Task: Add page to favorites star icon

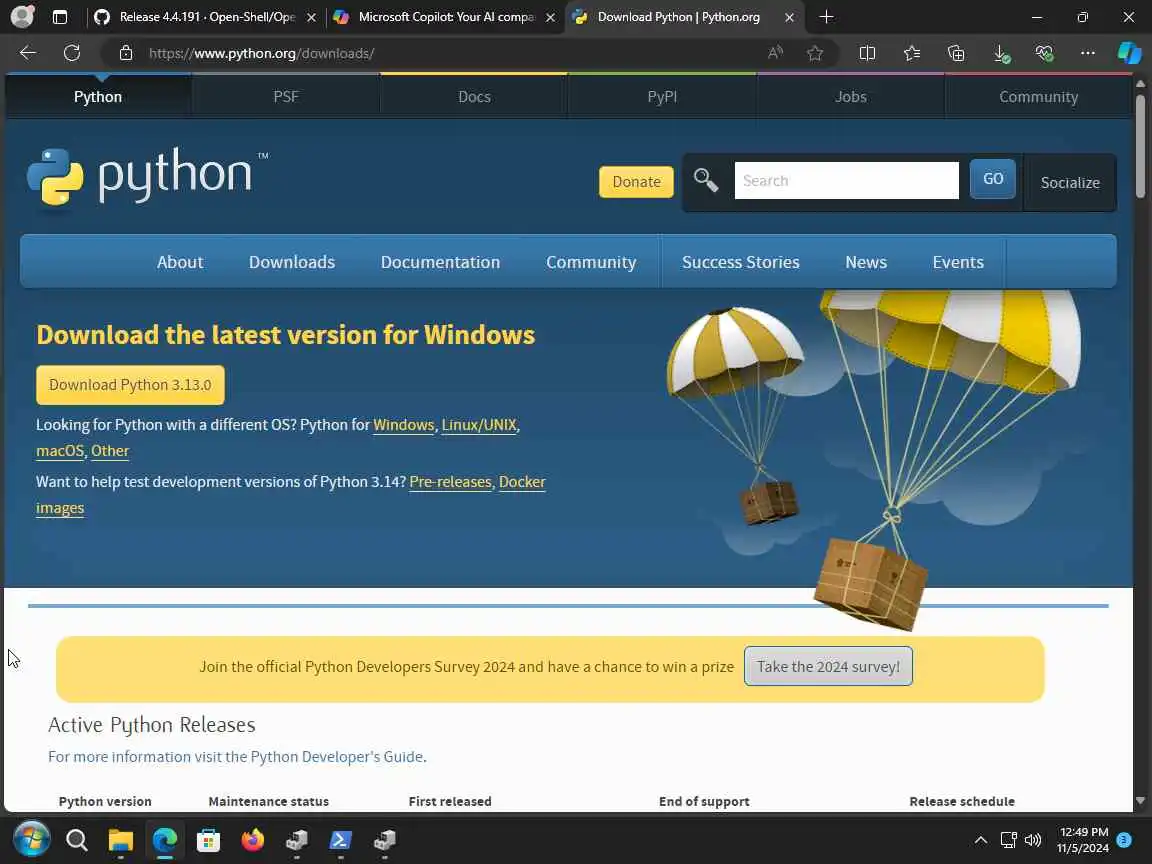Action: pyautogui.click(x=815, y=53)
